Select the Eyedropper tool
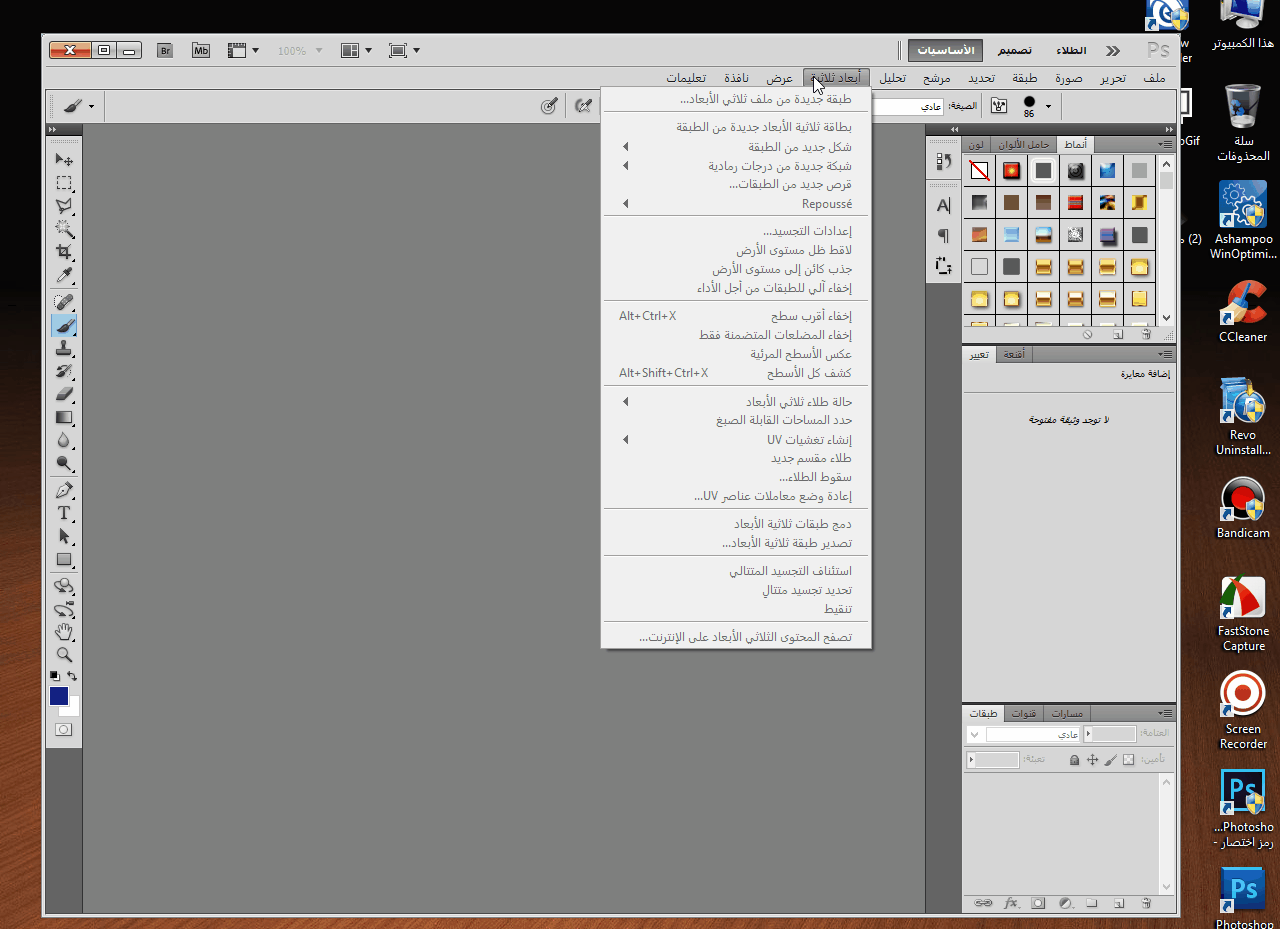This screenshot has width=1280, height=929. 64,276
